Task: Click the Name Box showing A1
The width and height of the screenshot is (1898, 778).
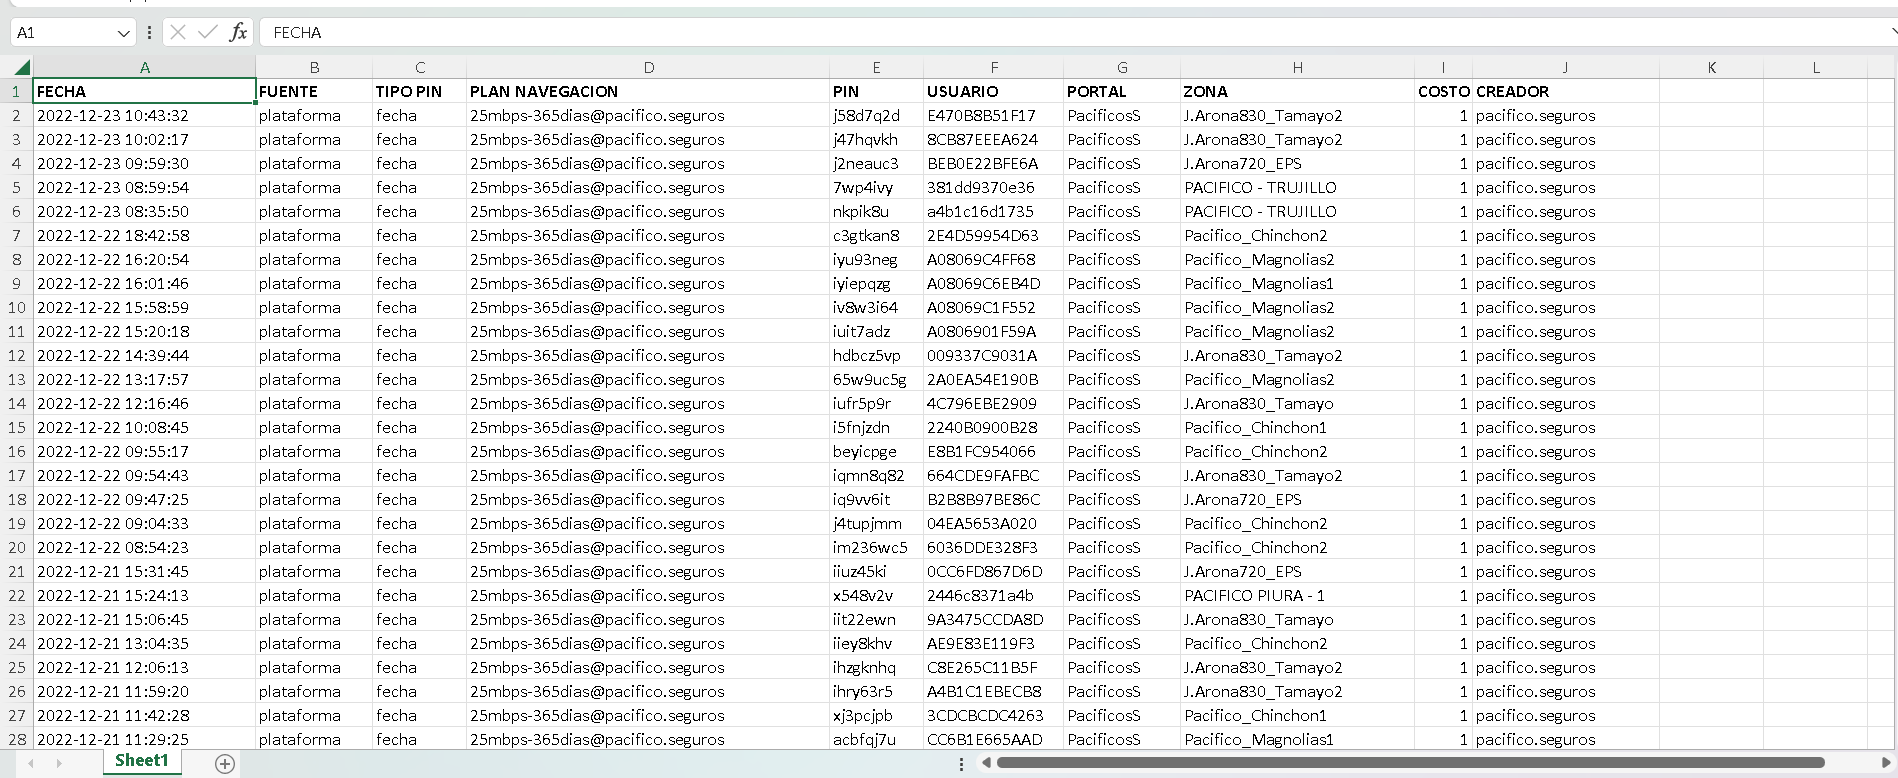Action: [x=63, y=32]
